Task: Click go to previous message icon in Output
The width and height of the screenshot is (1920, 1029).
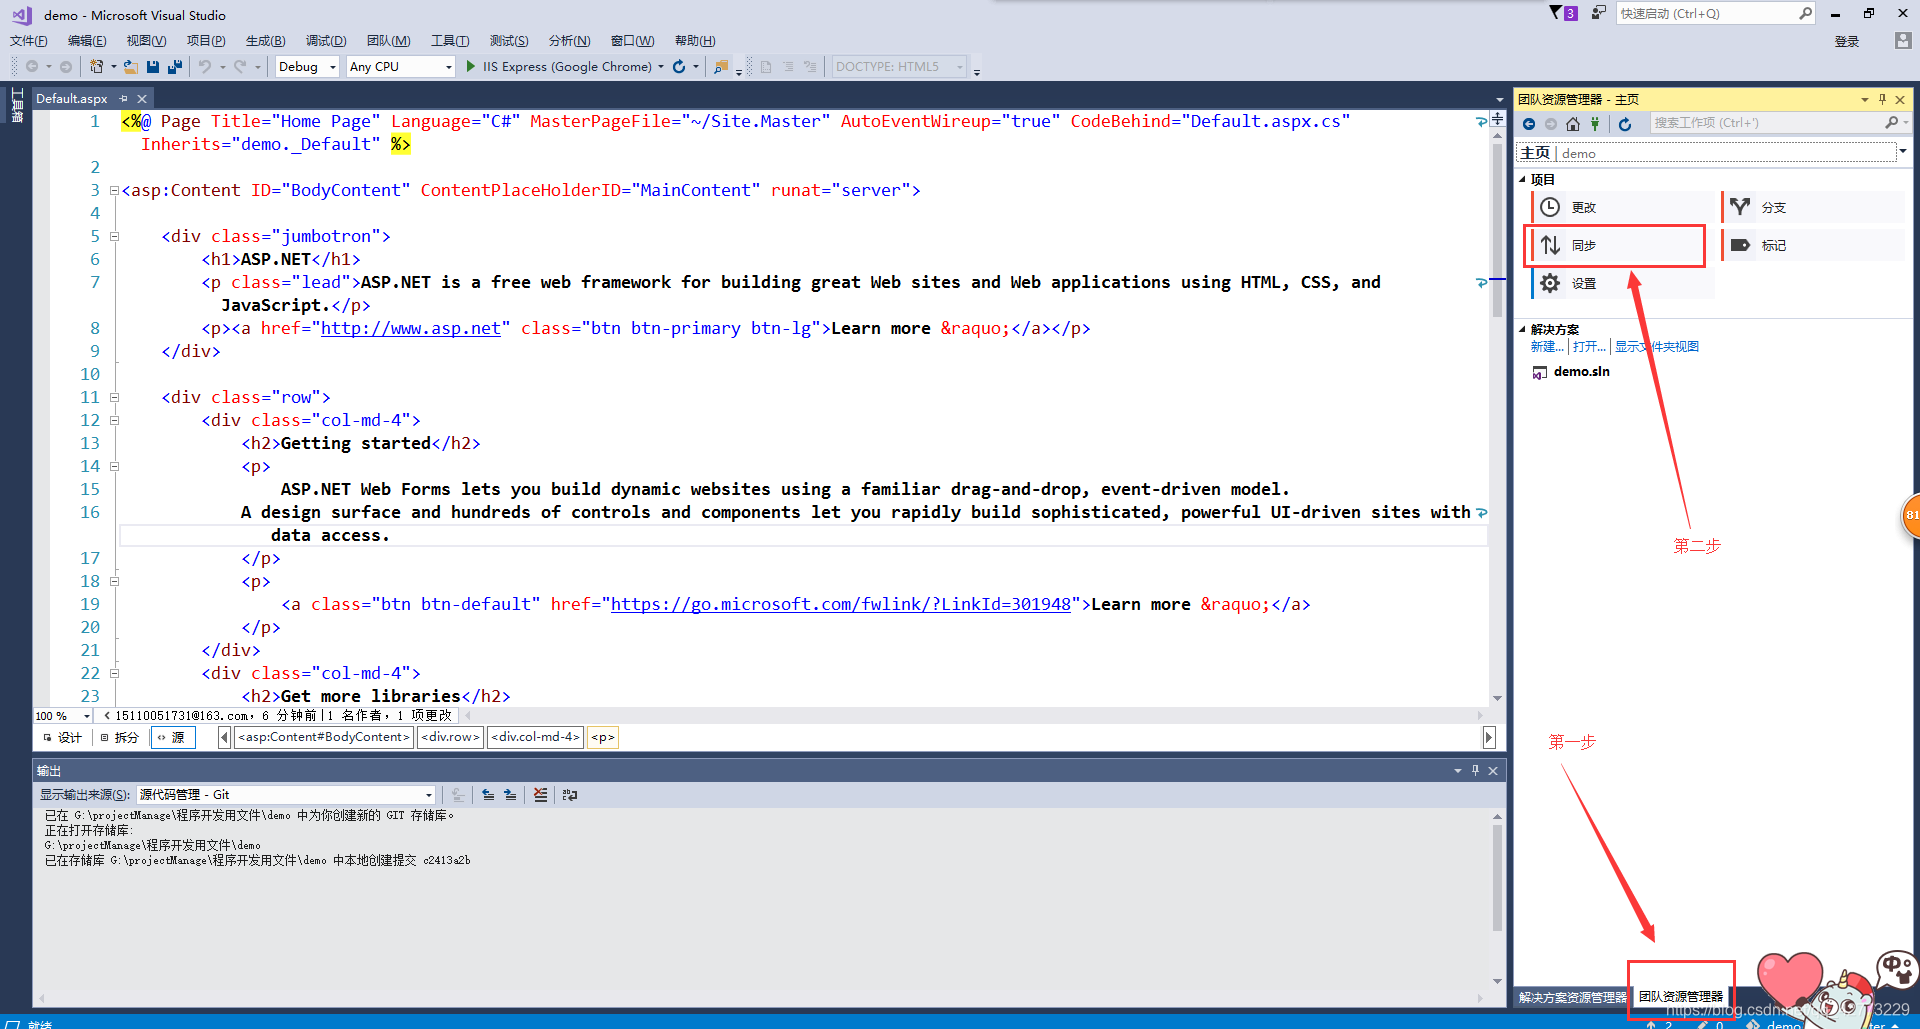Action: pos(488,795)
